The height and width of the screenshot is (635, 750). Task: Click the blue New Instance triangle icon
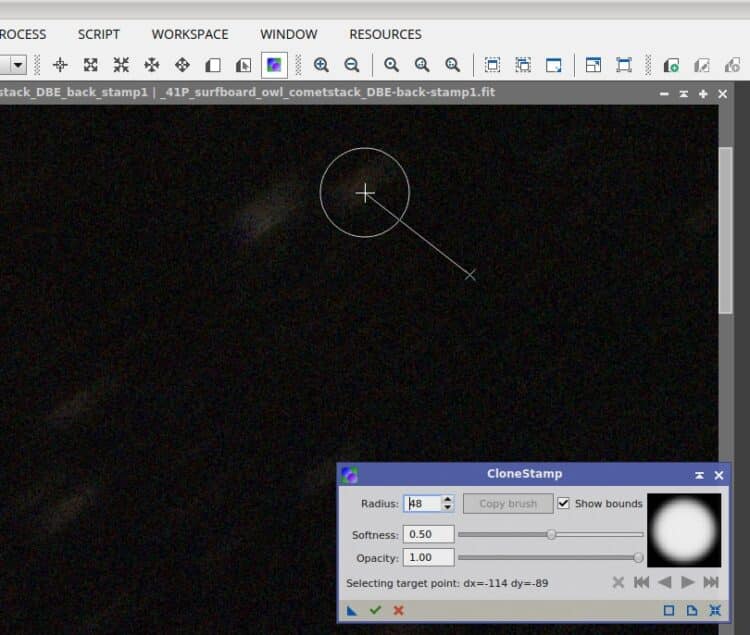352,611
